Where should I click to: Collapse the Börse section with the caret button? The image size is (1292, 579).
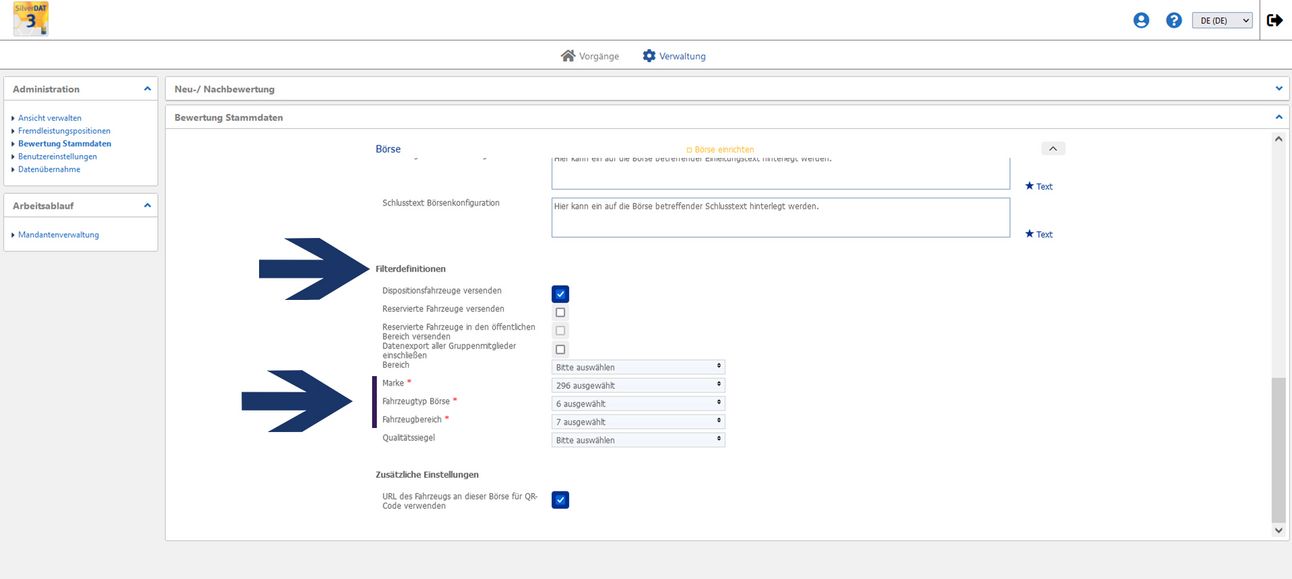tap(1053, 149)
